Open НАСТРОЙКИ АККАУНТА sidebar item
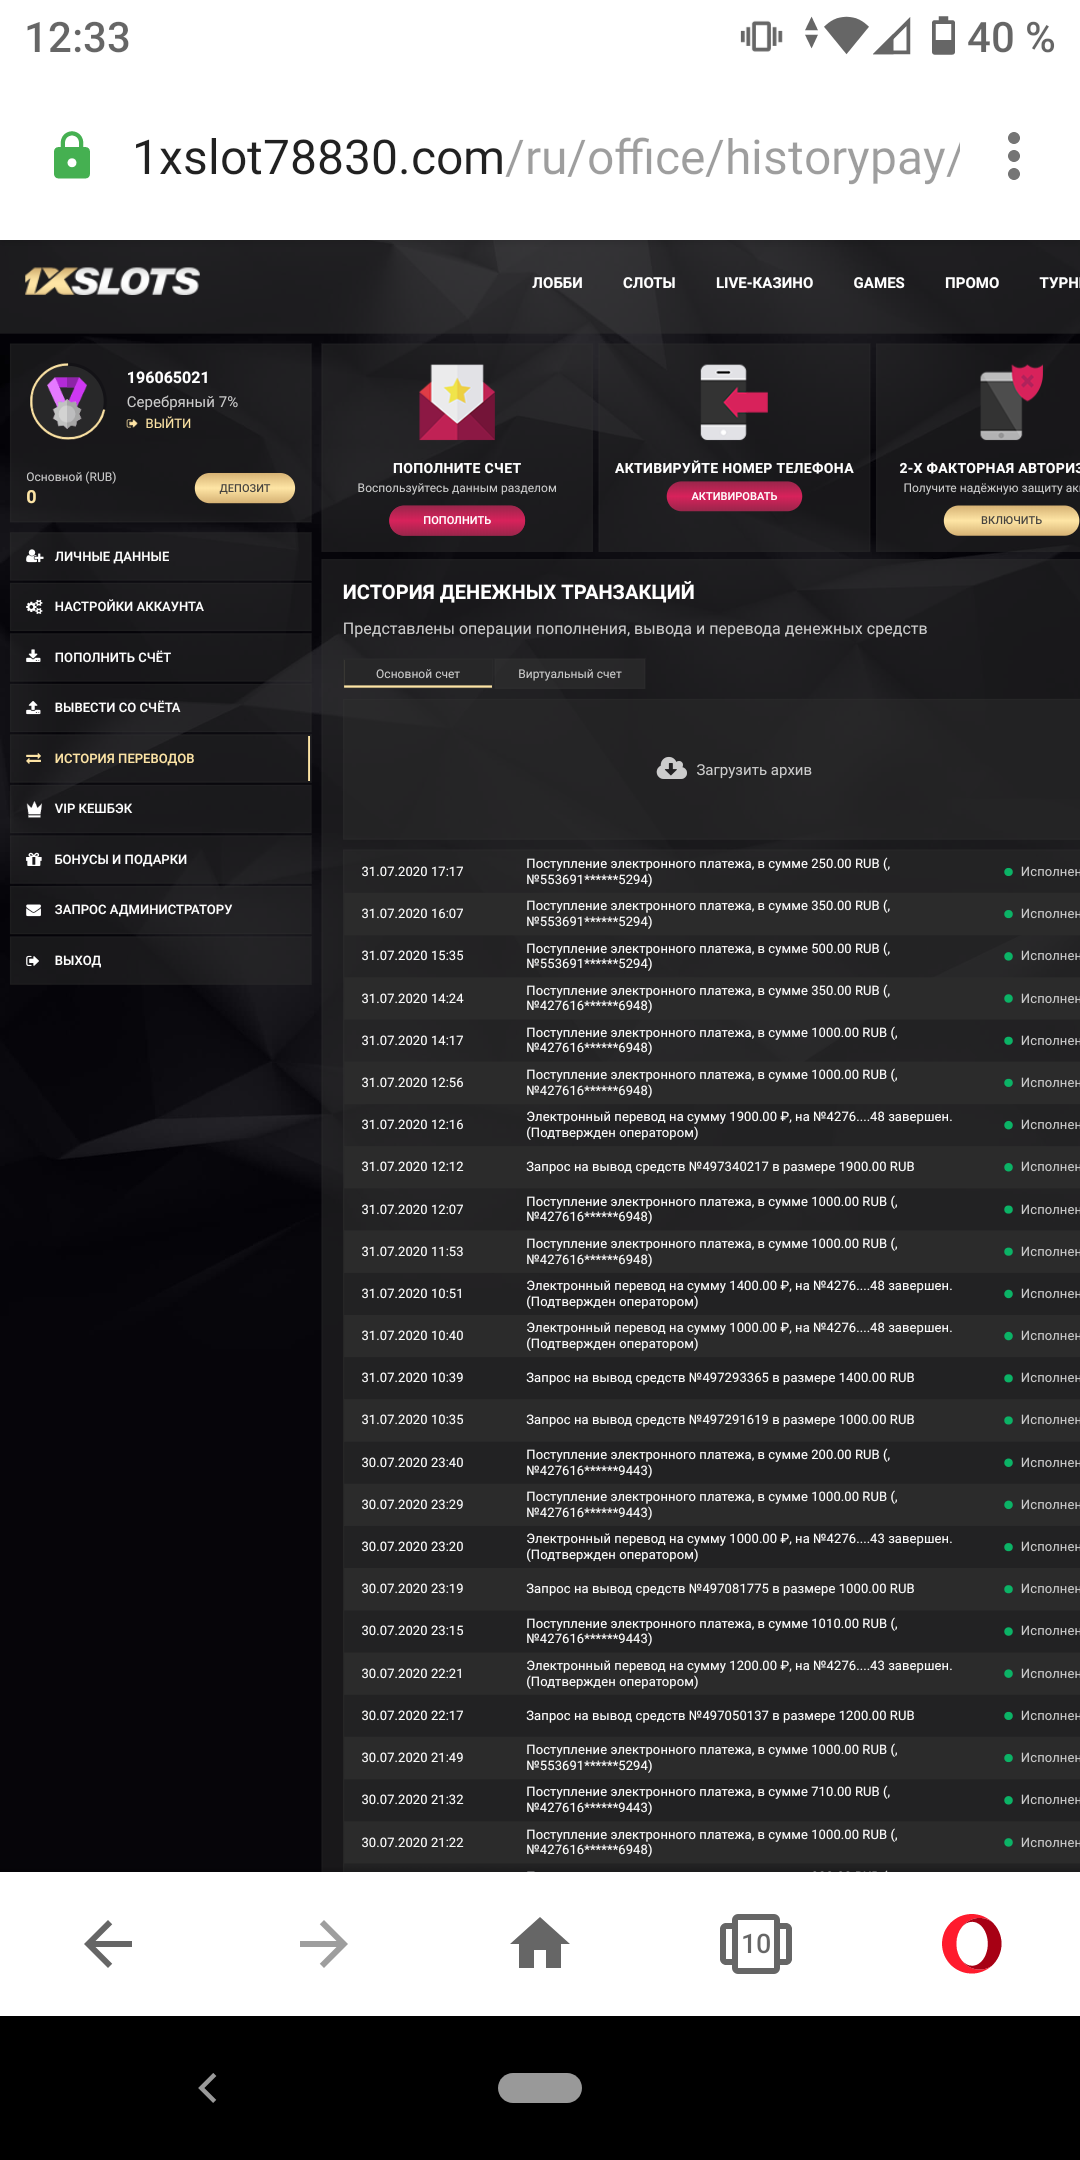1080x2160 pixels. tap(160, 607)
